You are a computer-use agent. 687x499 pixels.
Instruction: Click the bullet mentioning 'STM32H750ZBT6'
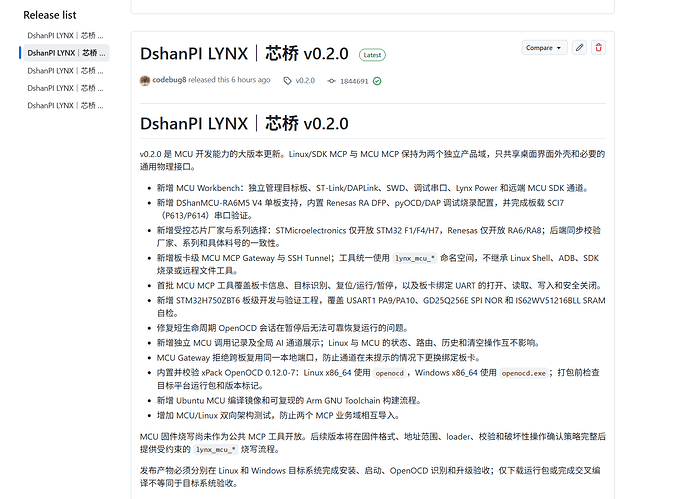381,307
